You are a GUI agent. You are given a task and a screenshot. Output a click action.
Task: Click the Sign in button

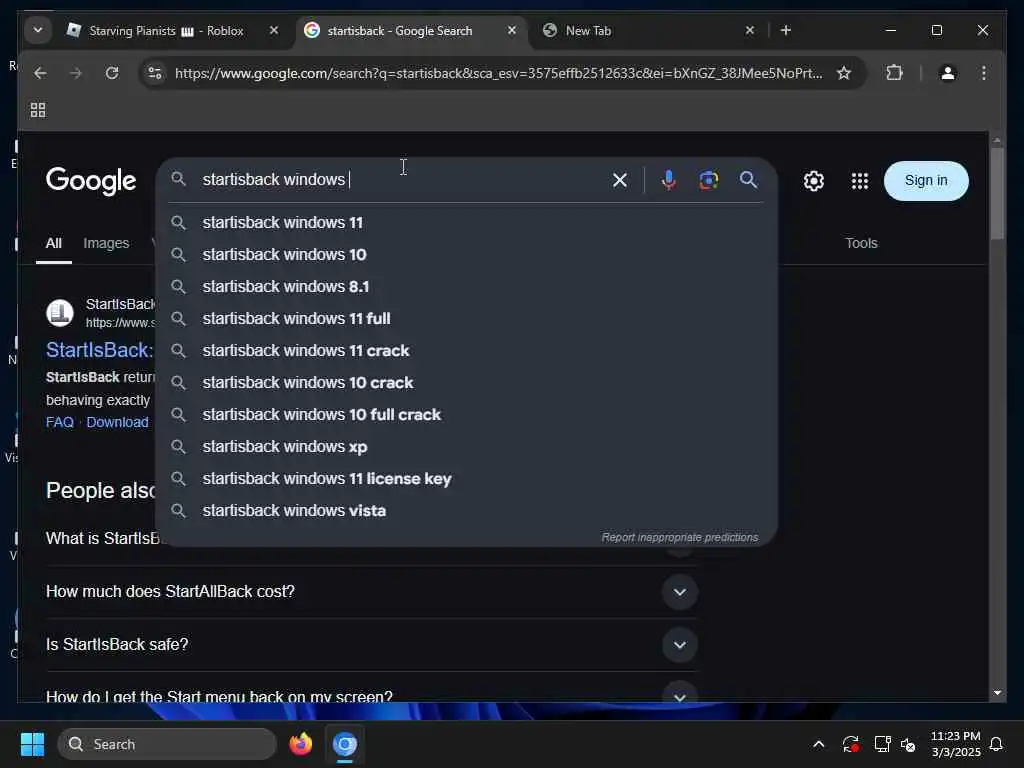pyautogui.click(x=925, y=180)
